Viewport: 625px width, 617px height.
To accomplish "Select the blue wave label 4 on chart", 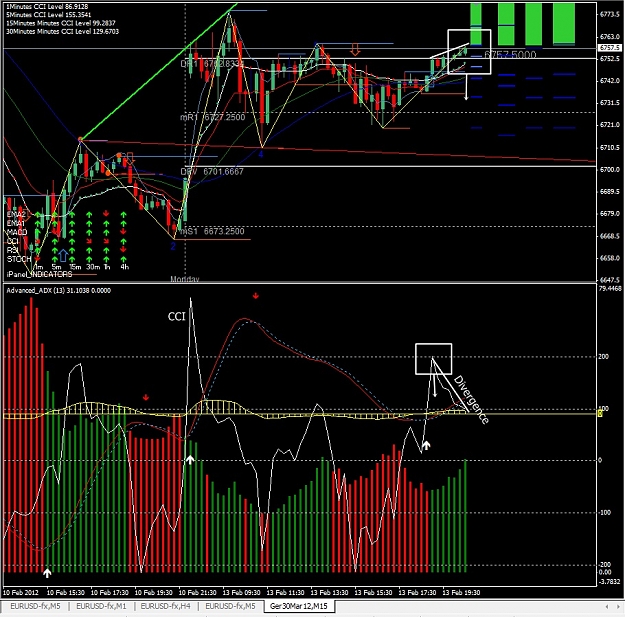I will [x=261, y=154].
